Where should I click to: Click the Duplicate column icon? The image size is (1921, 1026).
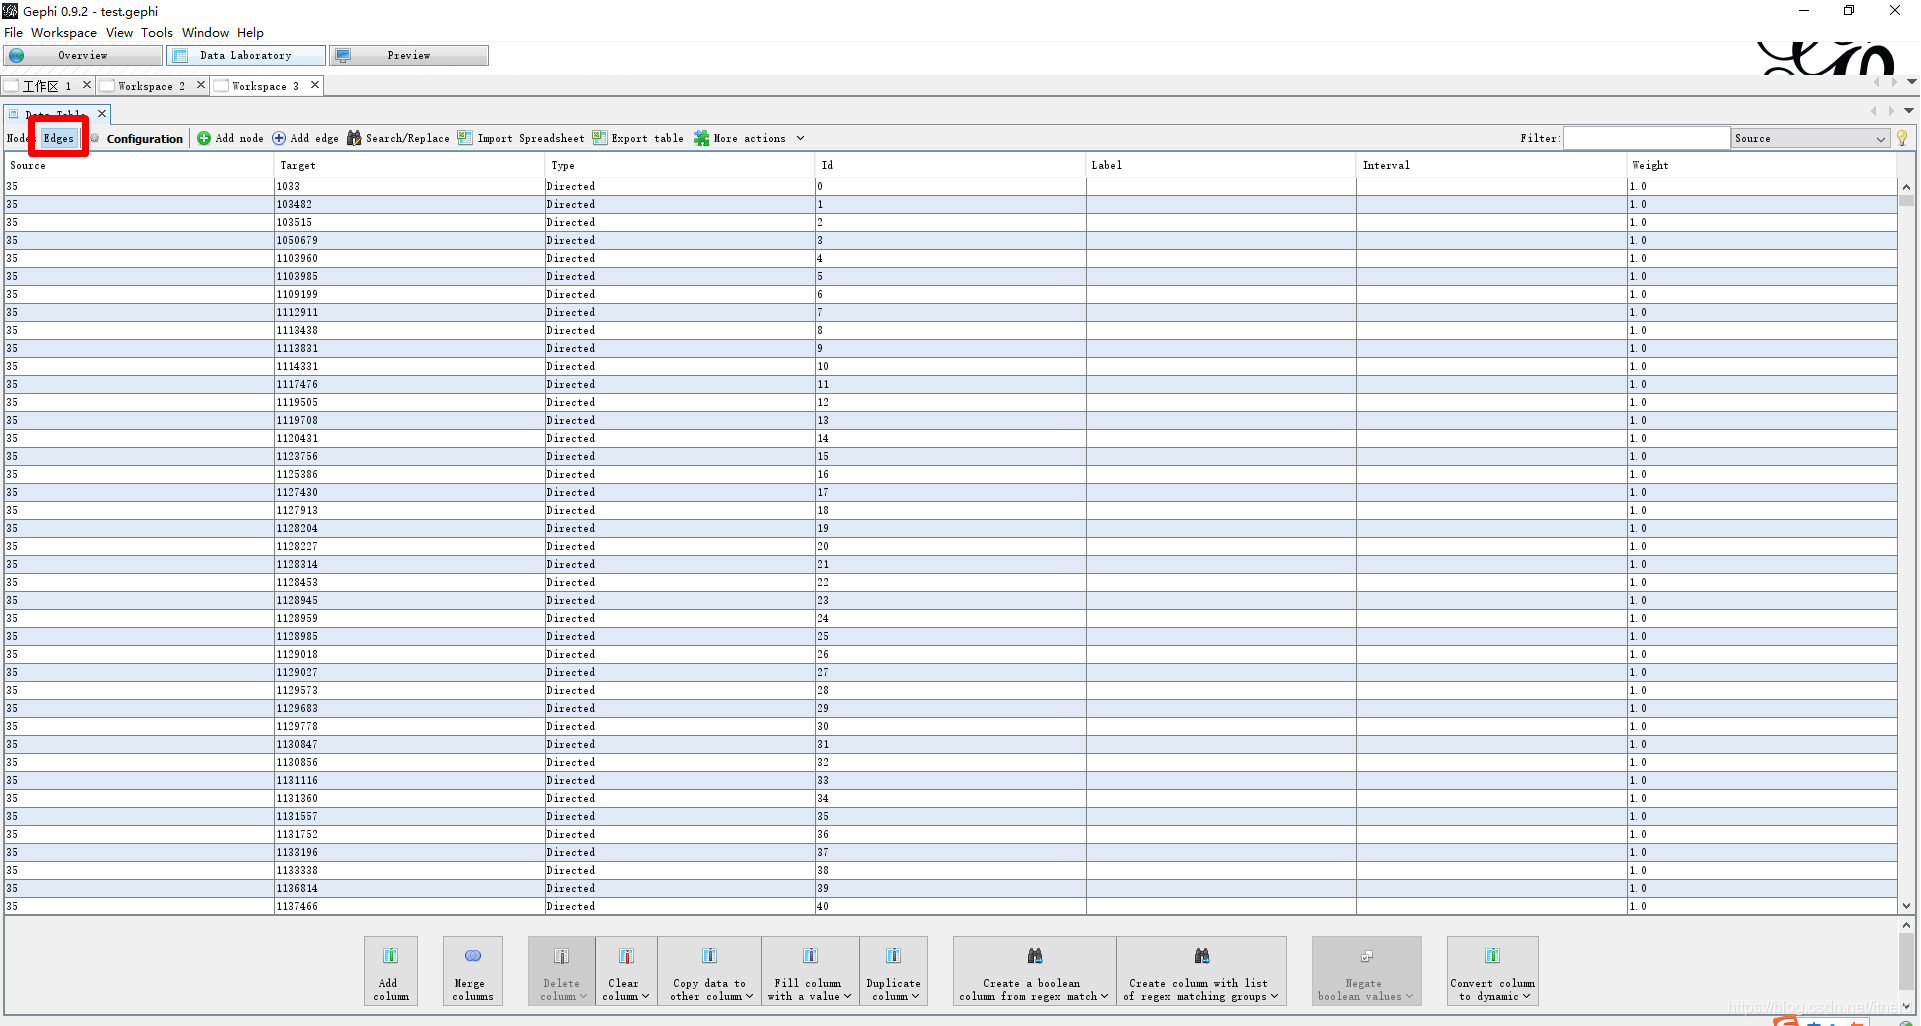pyautogui.click(x=893, y=956)
